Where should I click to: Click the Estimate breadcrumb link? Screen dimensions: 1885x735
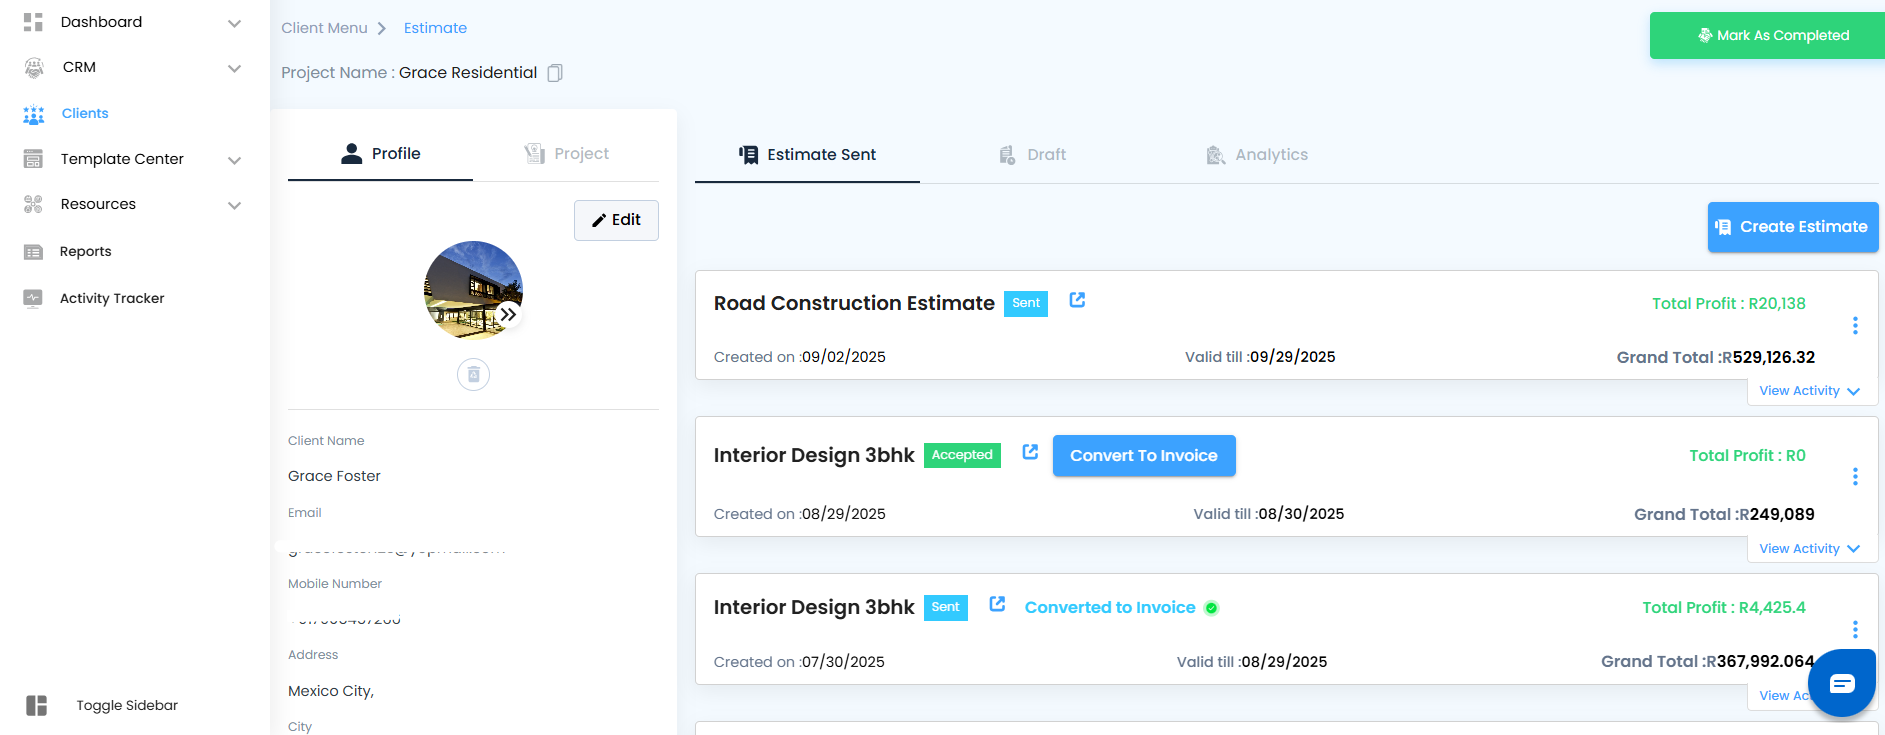click(435, 28)
